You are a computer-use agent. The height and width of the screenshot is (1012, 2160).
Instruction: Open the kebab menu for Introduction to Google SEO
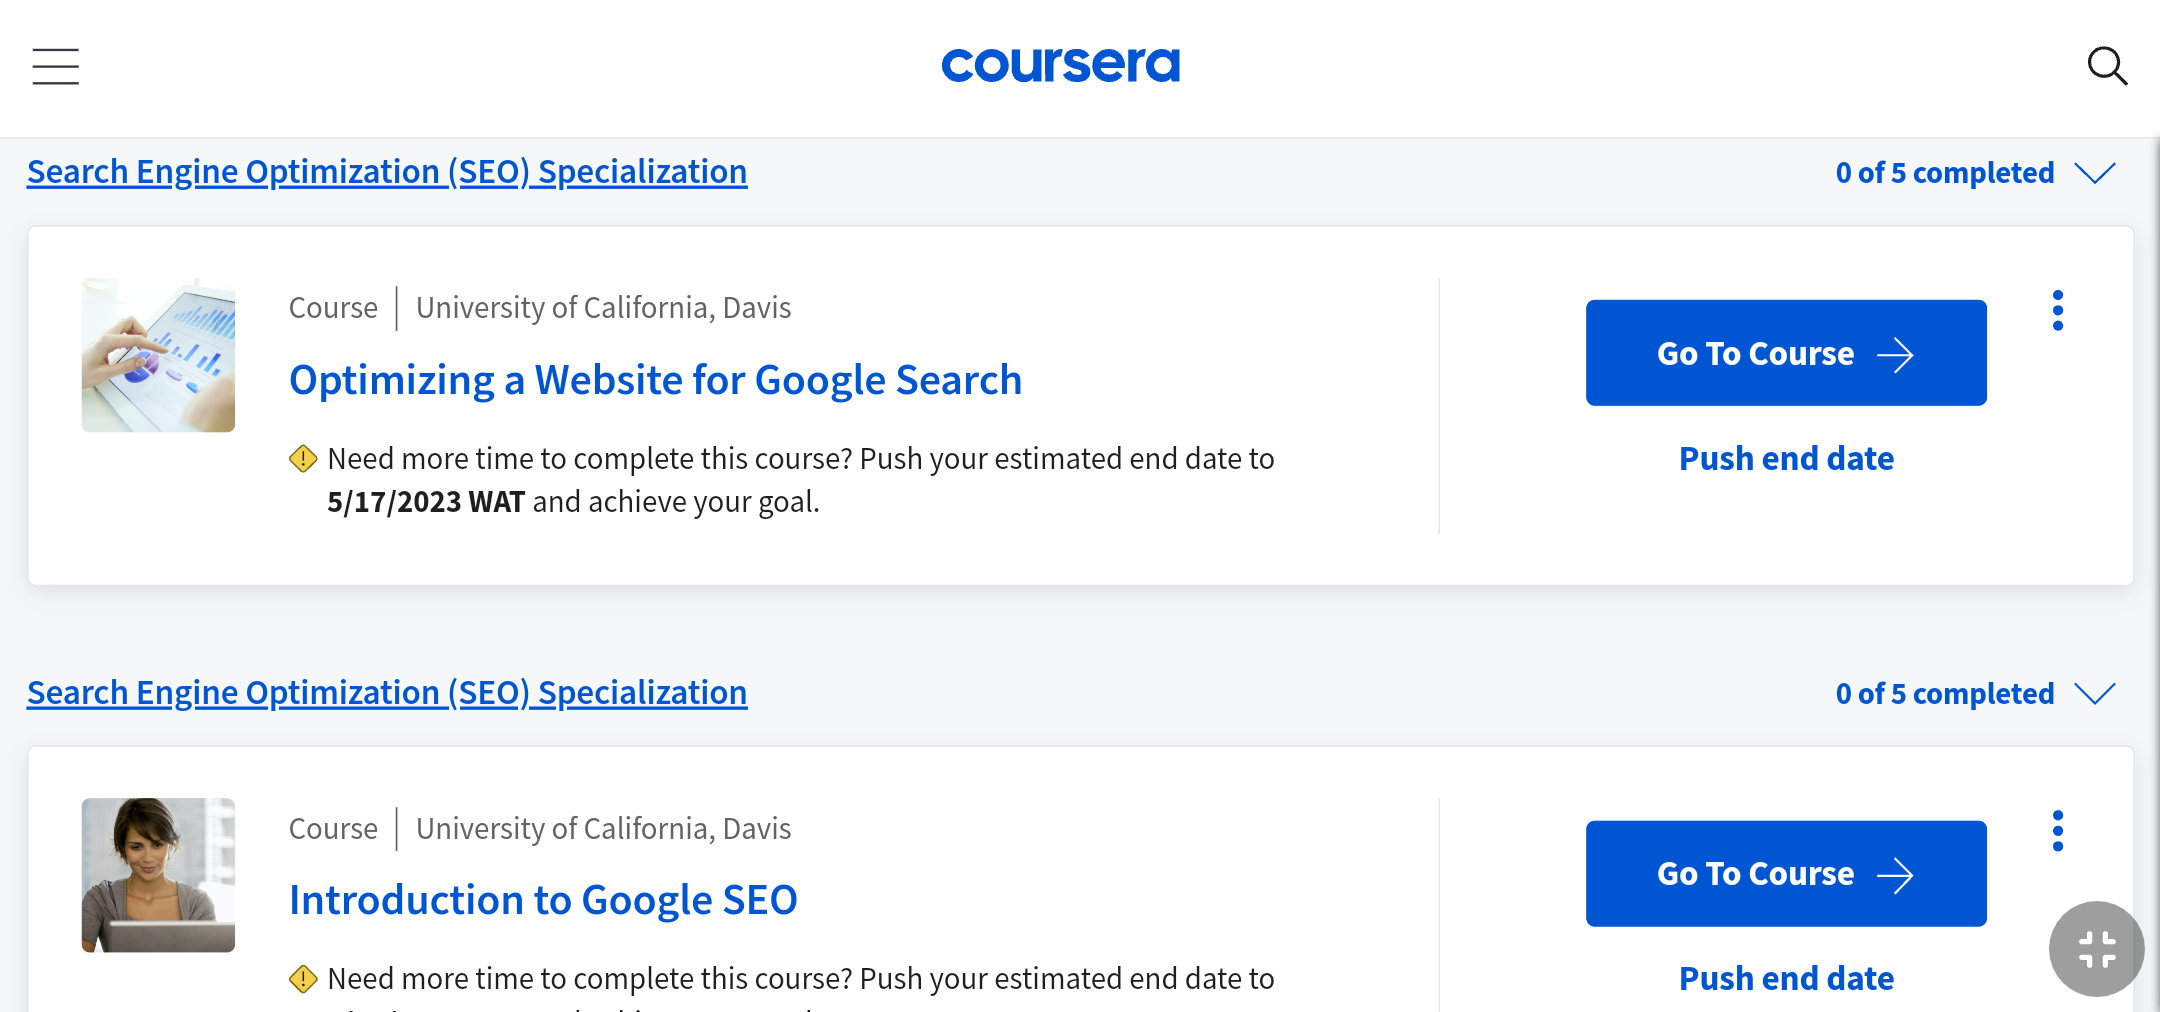(2058, 830)
